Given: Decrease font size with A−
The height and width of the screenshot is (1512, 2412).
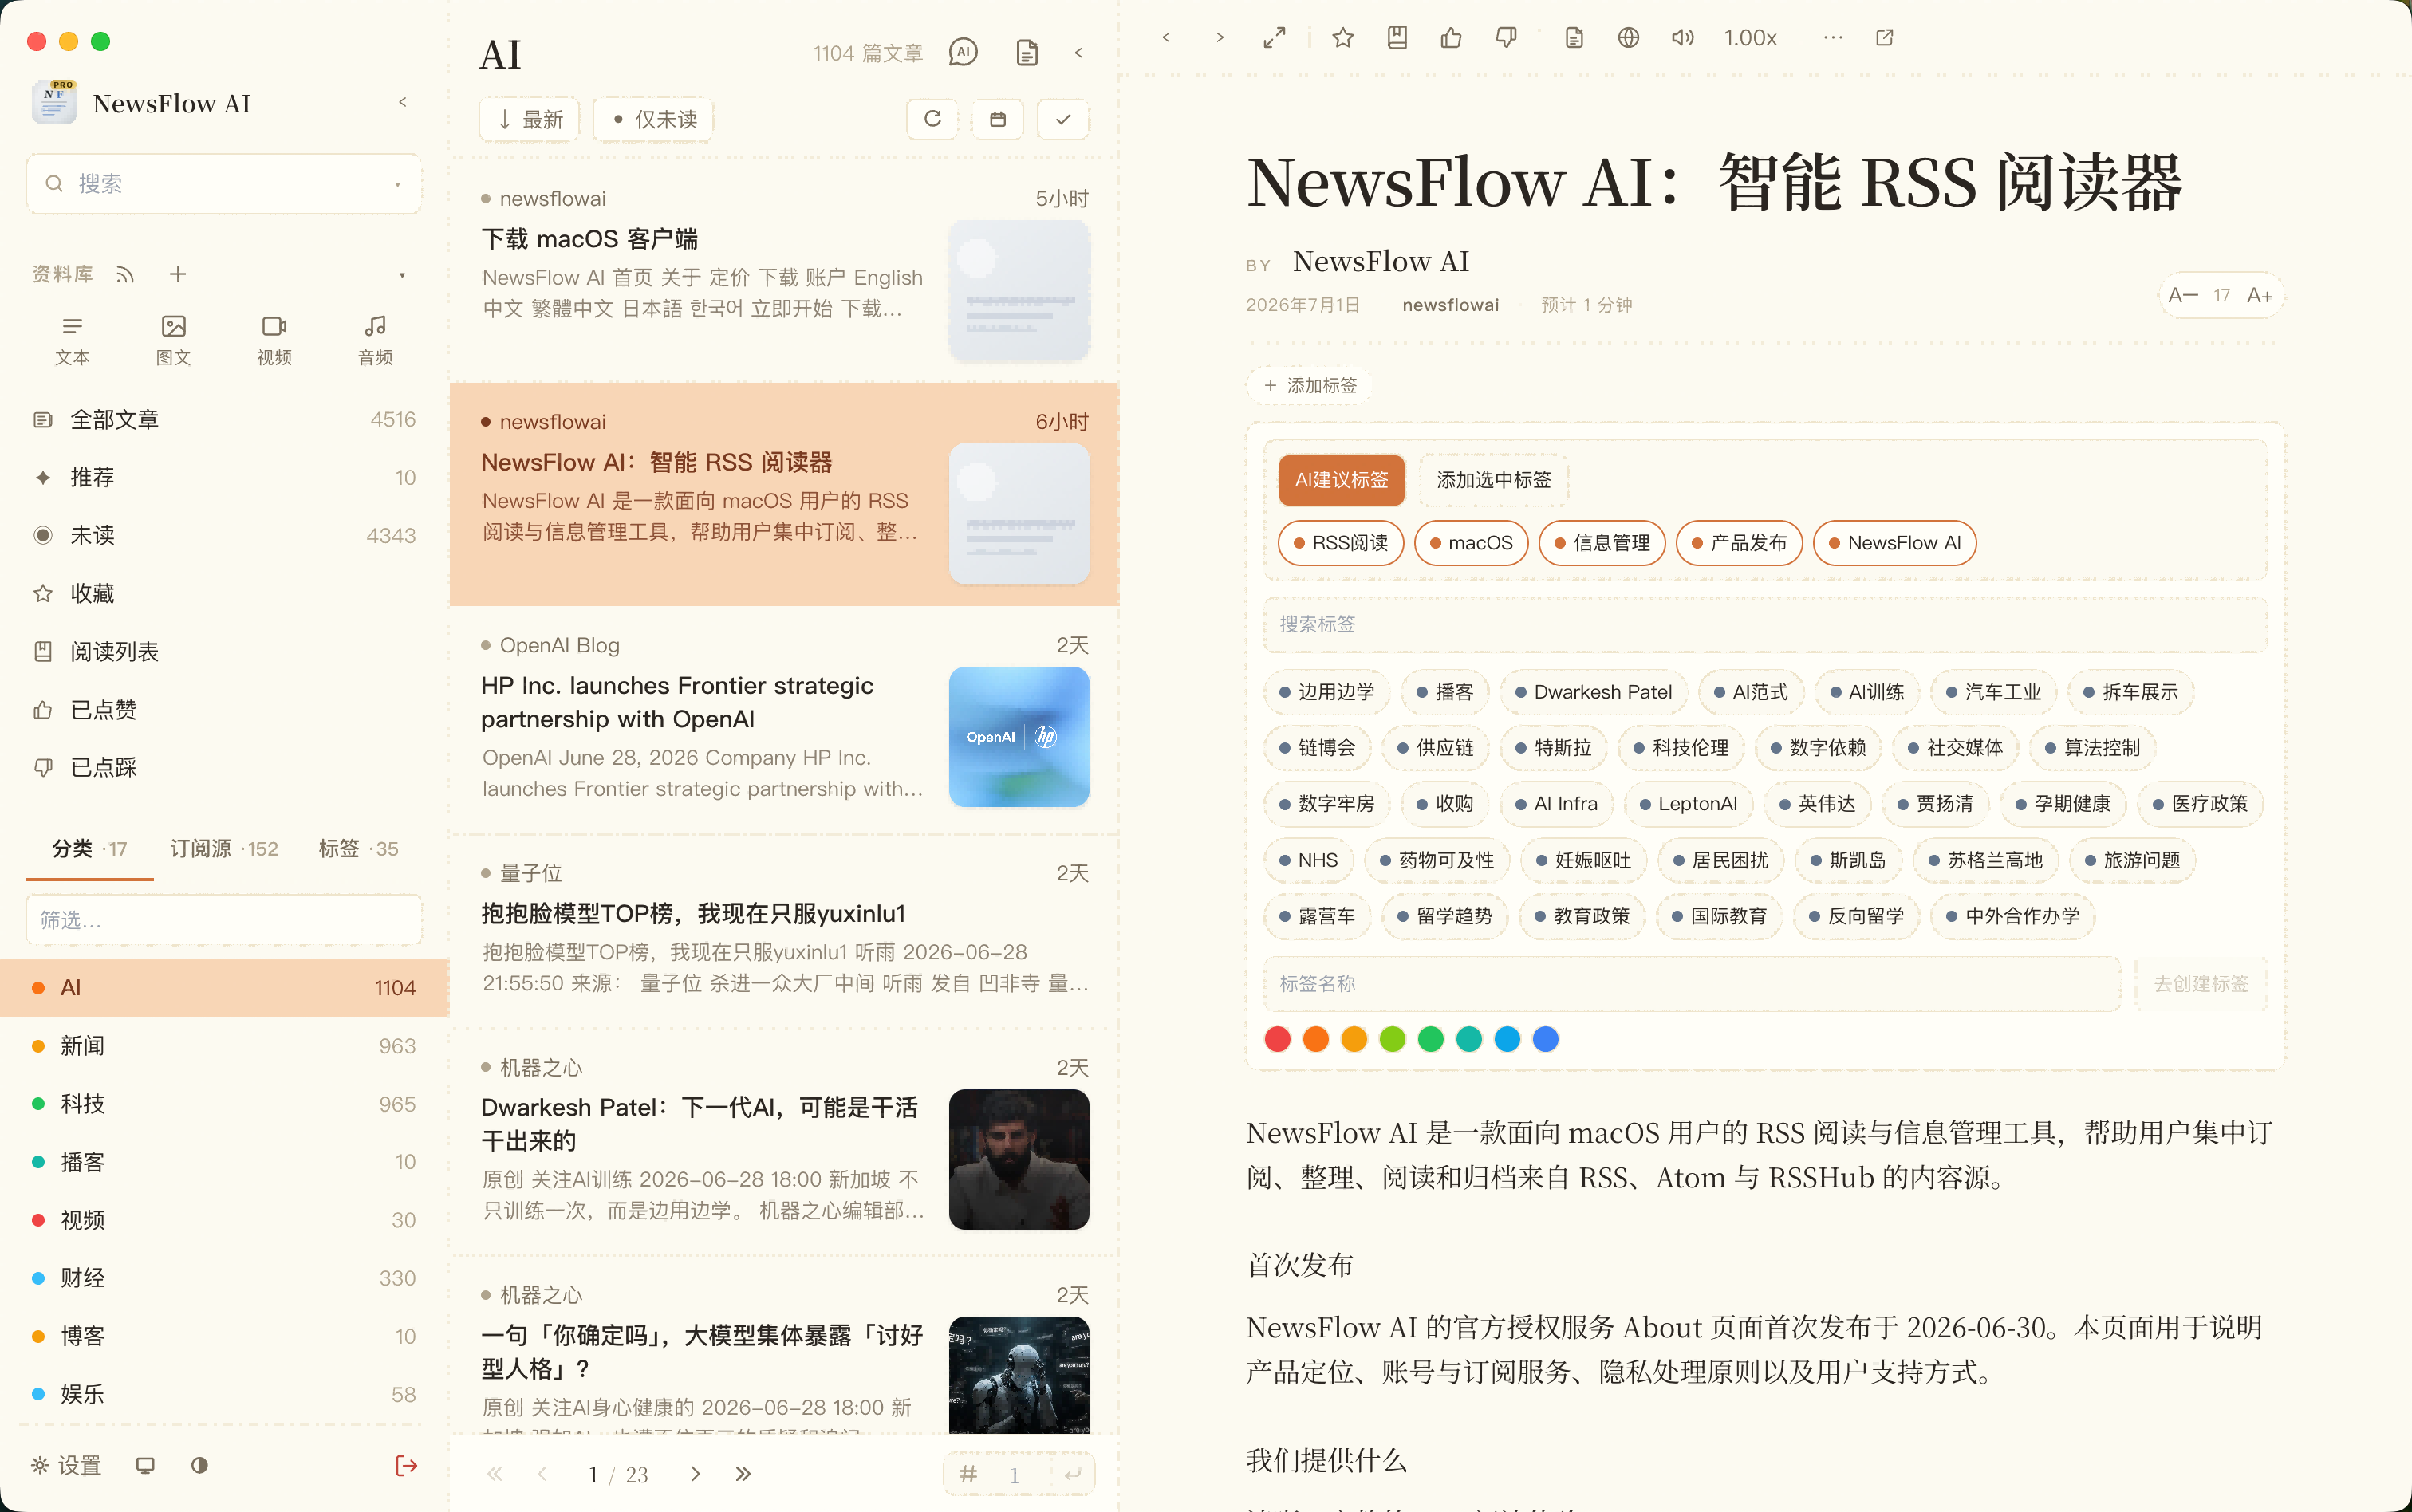Looking at the screenshot, I should point(2182,295).
